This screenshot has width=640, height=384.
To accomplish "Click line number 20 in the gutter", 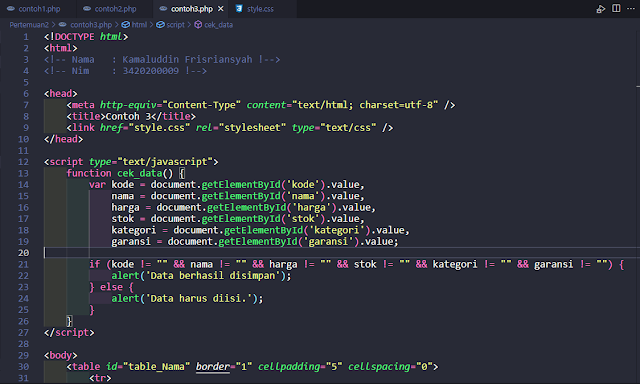I will pos(23,253).
